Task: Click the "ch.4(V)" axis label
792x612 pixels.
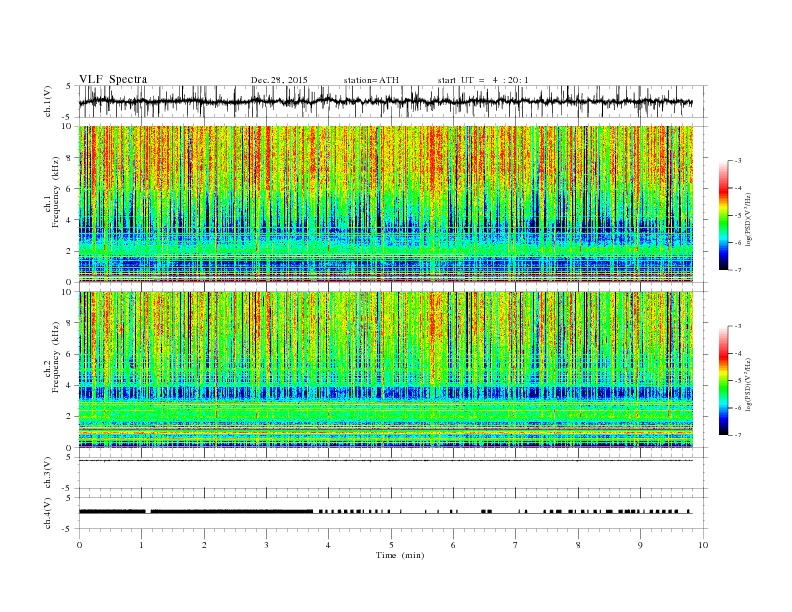Action: point(48,513)
